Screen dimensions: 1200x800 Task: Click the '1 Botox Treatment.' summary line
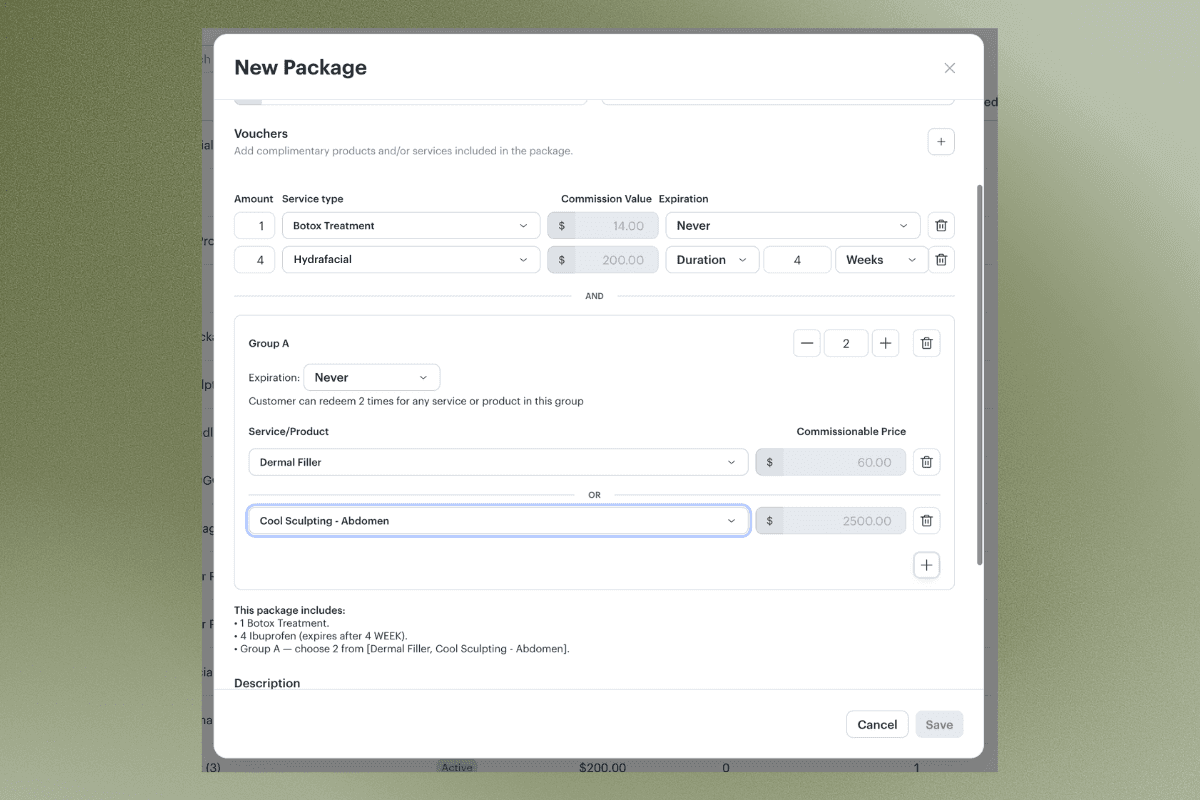pyautogui.click(x=281, y=623)
